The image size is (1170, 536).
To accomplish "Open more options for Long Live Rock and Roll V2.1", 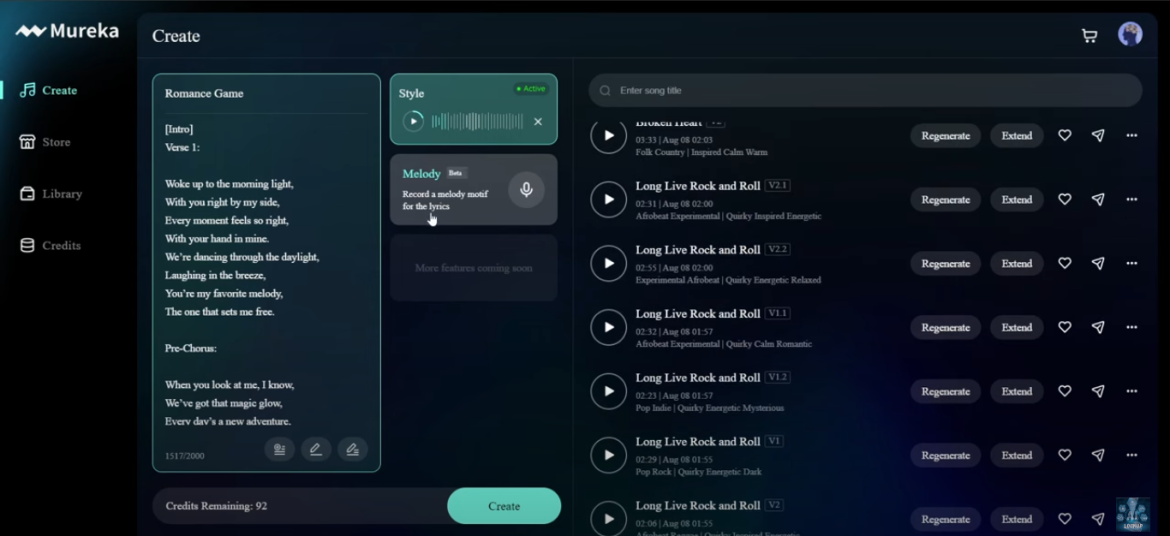I will point(1131,200).
